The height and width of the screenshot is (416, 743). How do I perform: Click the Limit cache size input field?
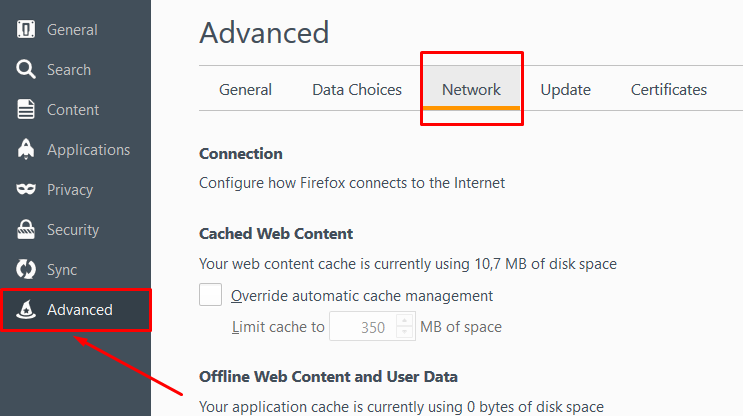(x=362, y=327)
